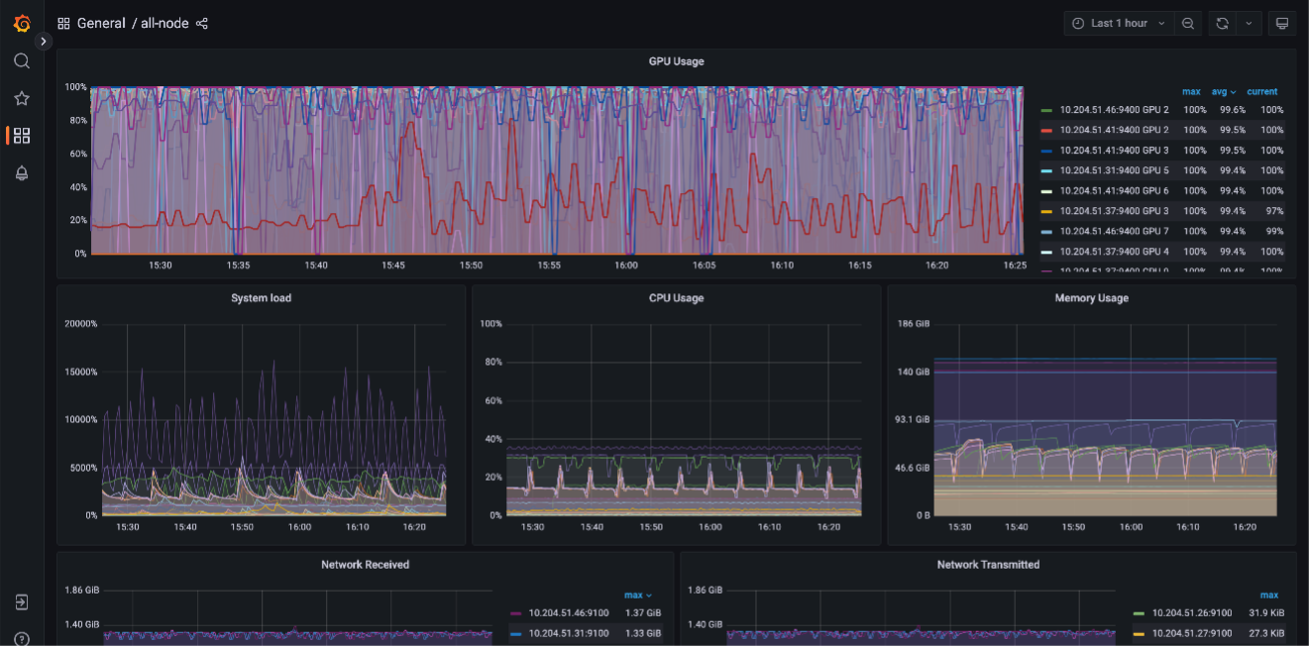Open the Memory Usage panel title menu
This screenshot has height=650, width=1313.
[x=1091, y=298]
